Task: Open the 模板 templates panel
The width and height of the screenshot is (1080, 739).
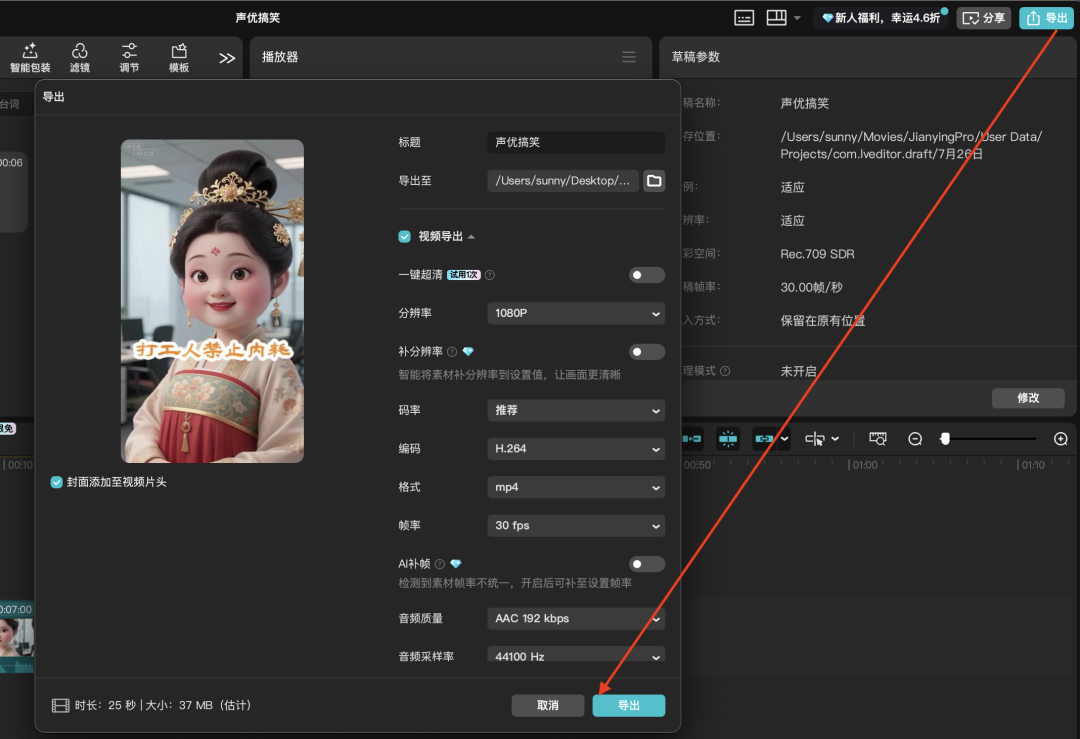Action: [x=179, y=57]
